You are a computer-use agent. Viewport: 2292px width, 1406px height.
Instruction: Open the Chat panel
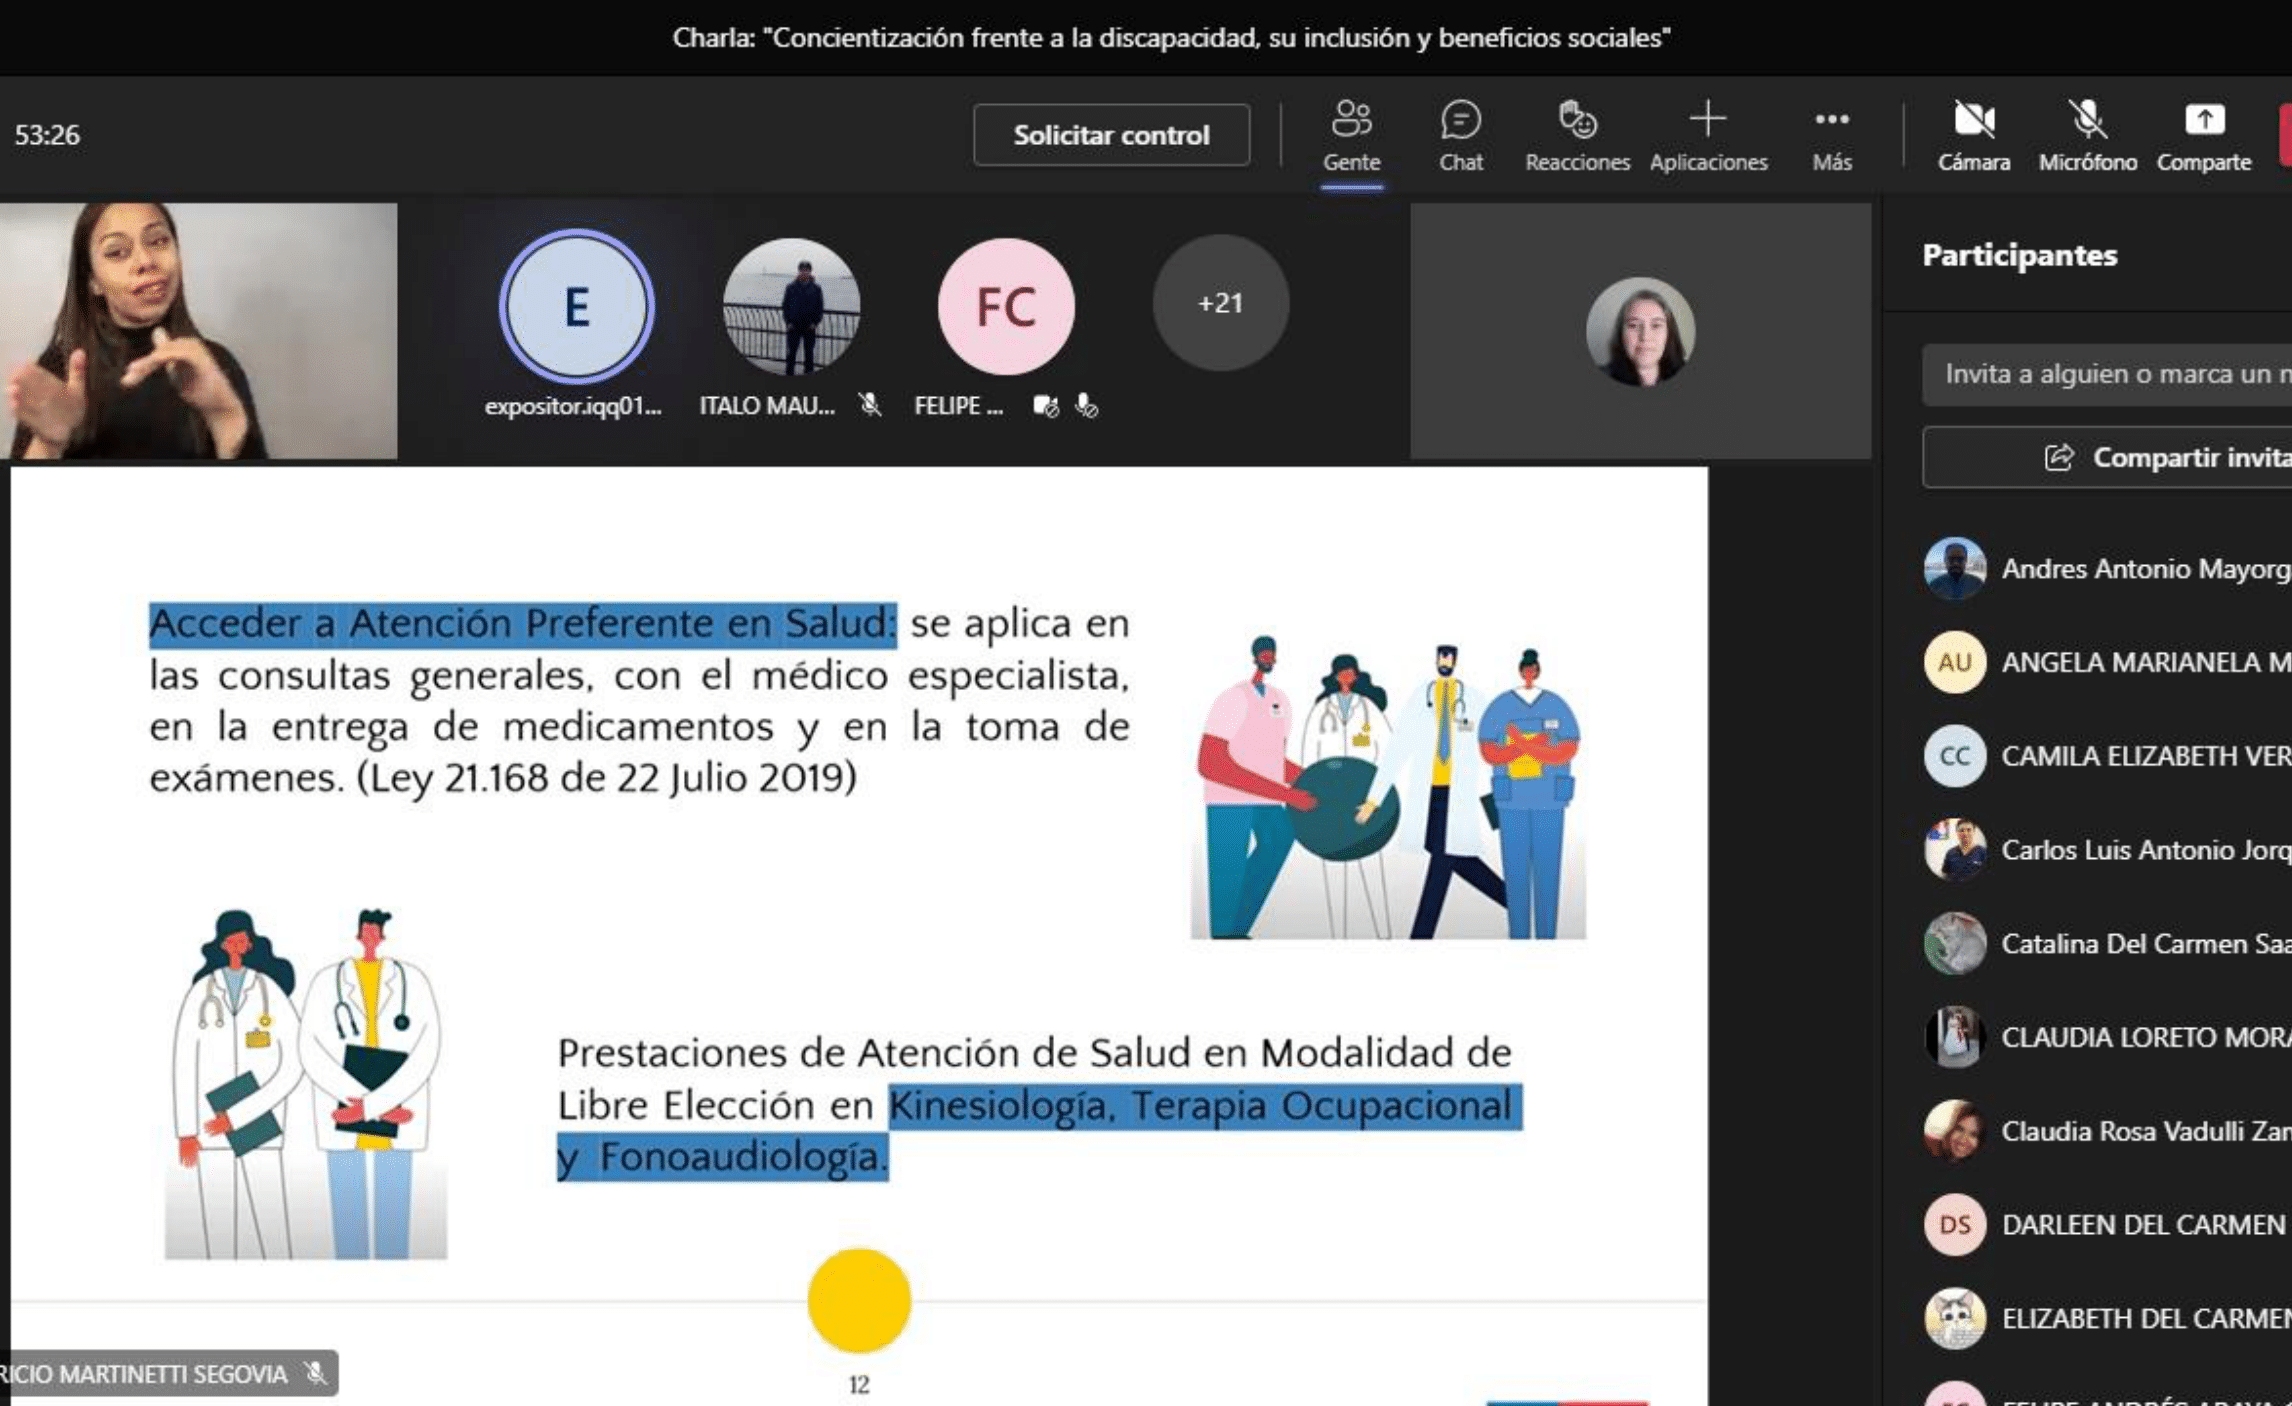click(1460, 136)
